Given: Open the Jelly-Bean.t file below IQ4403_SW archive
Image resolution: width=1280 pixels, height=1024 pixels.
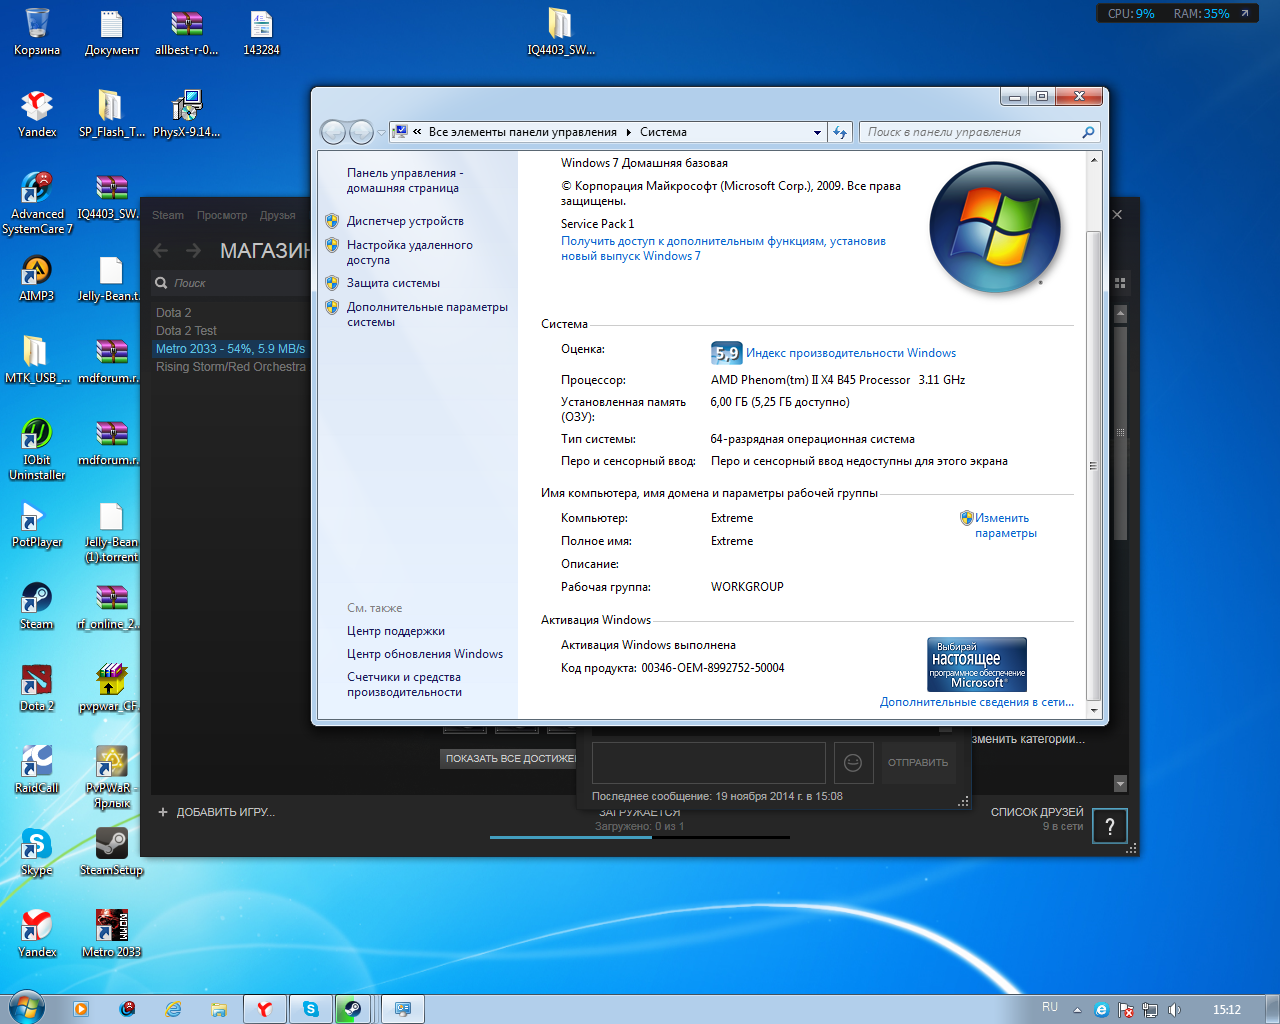Looking at the screenshot, I should click(110, 278).
